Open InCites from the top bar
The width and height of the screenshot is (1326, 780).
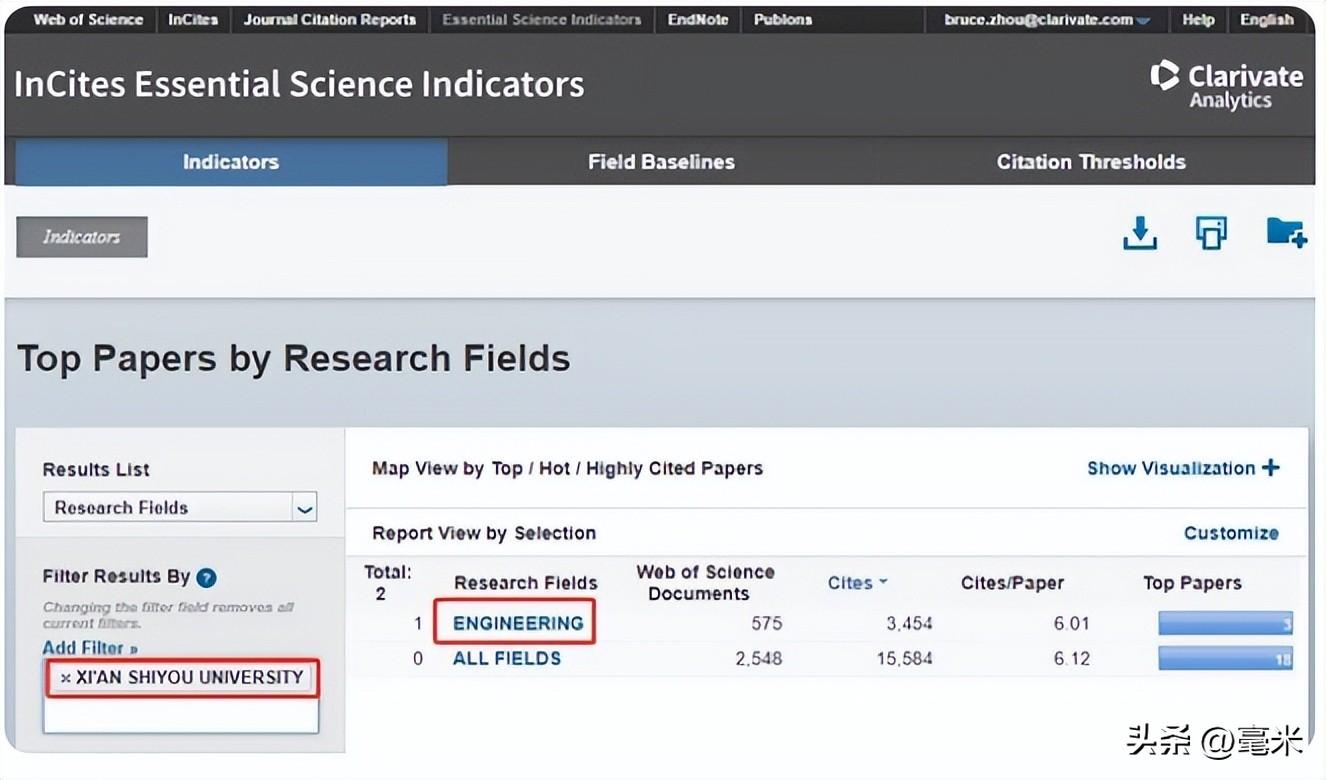[x=193, y=20]
